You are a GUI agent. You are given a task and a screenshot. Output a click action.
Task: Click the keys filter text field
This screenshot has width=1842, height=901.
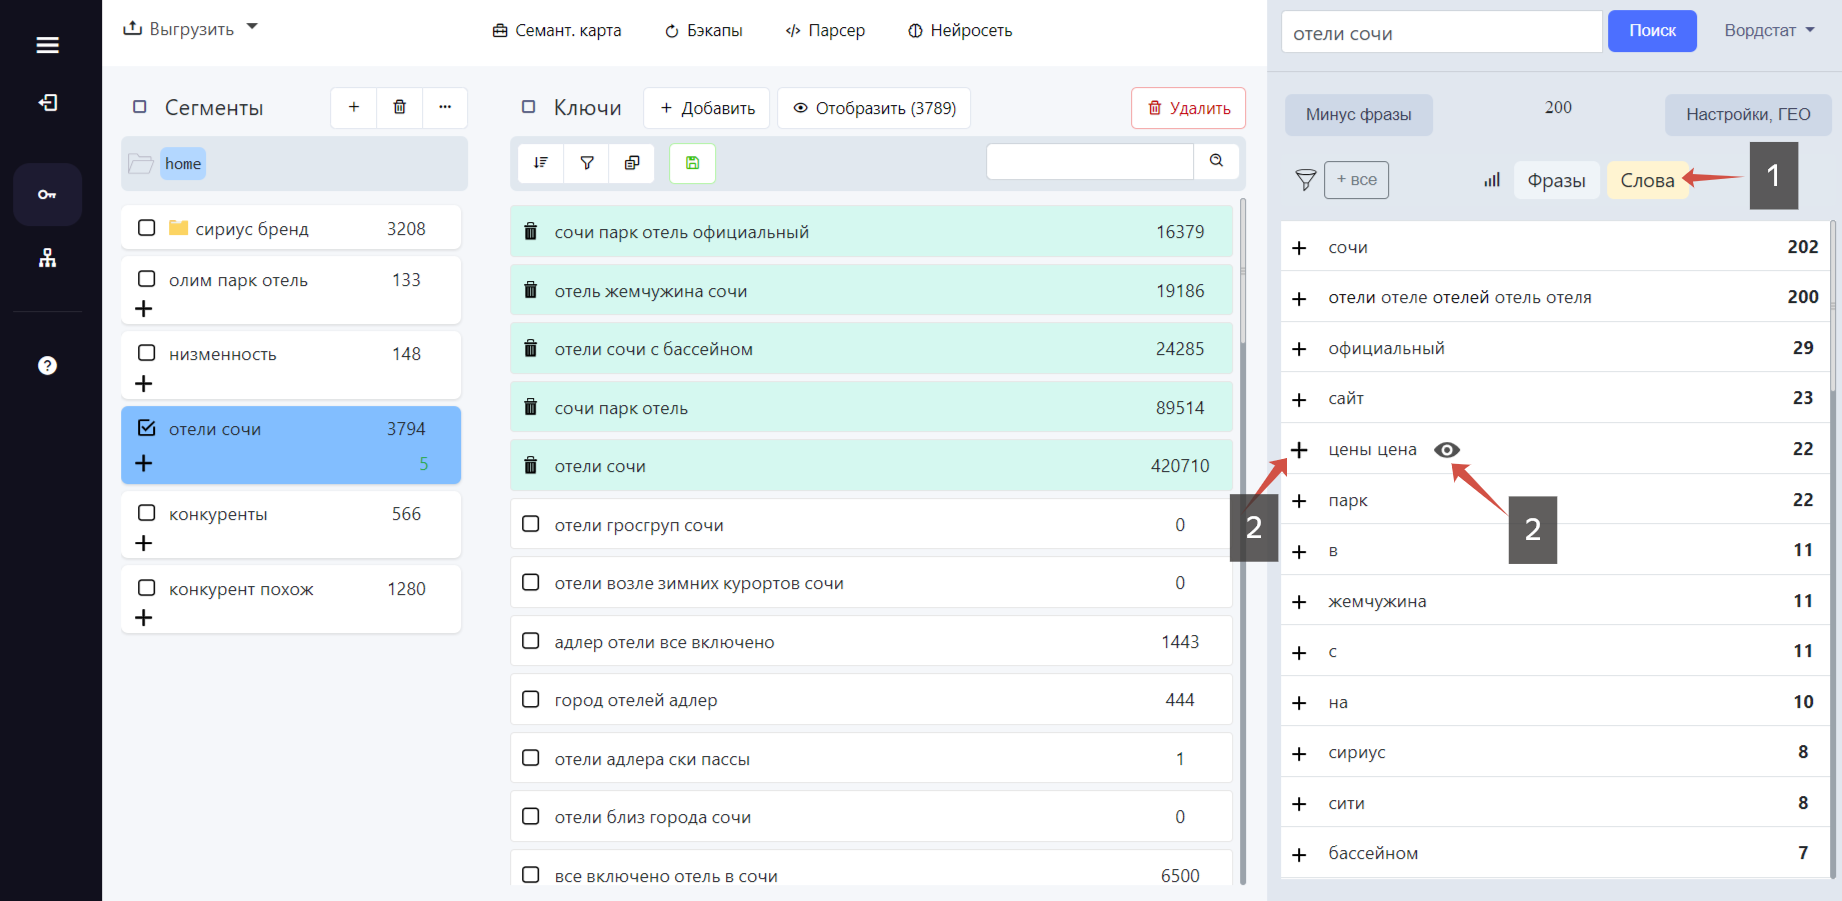click(x=1090, y=161)
